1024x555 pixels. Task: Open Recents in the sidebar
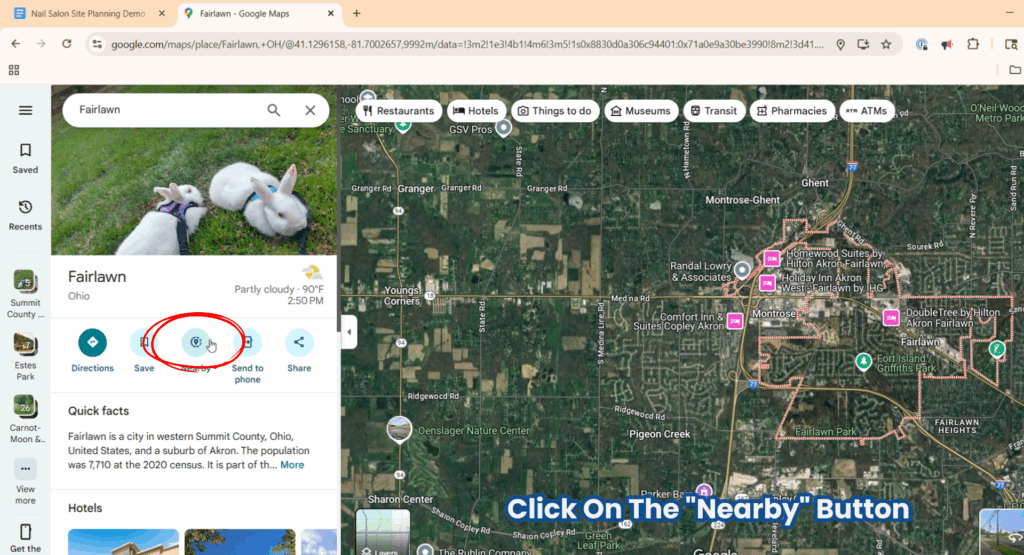pos(25,215)
